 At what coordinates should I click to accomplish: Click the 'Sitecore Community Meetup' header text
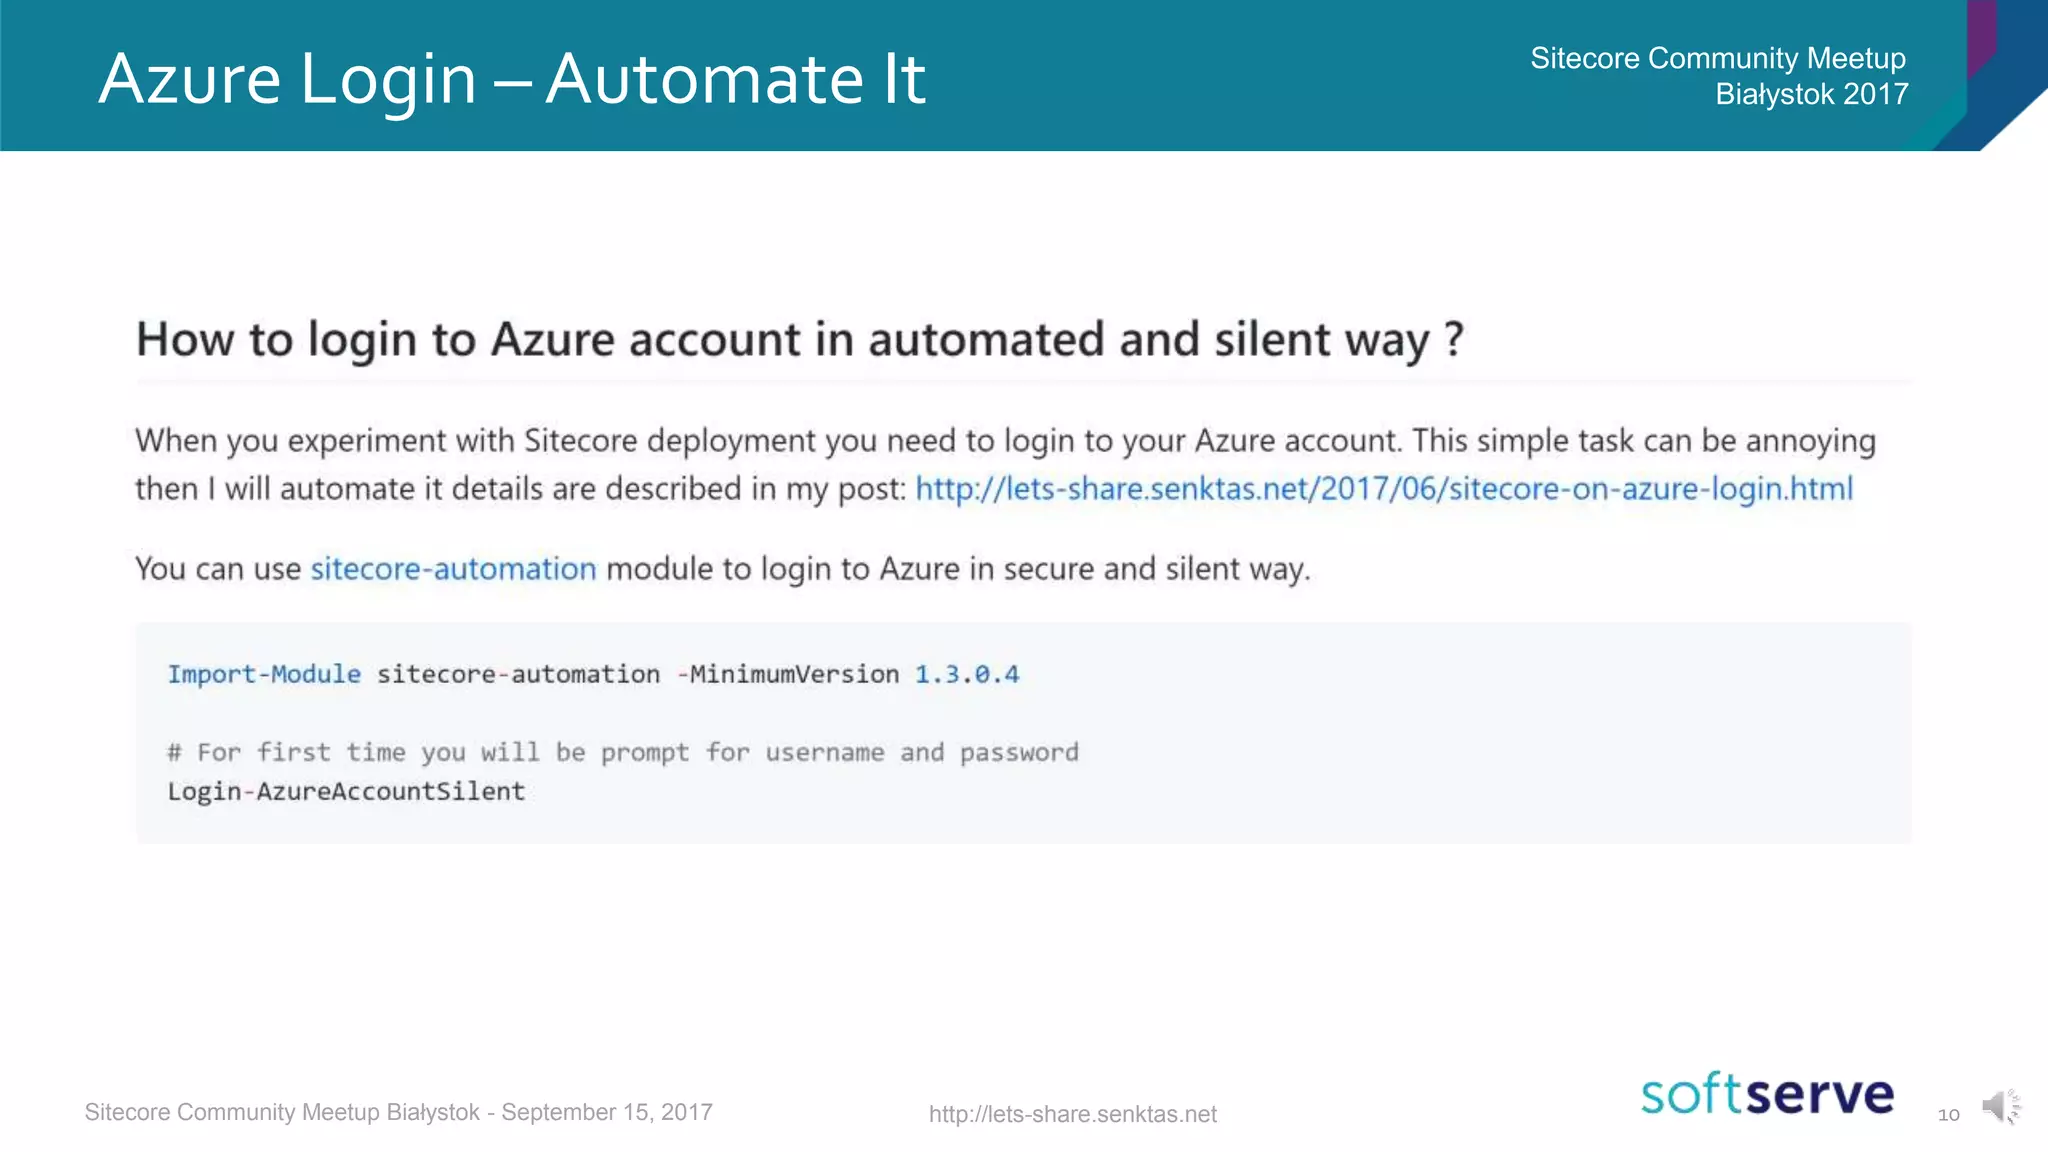tap(1718, 58)
